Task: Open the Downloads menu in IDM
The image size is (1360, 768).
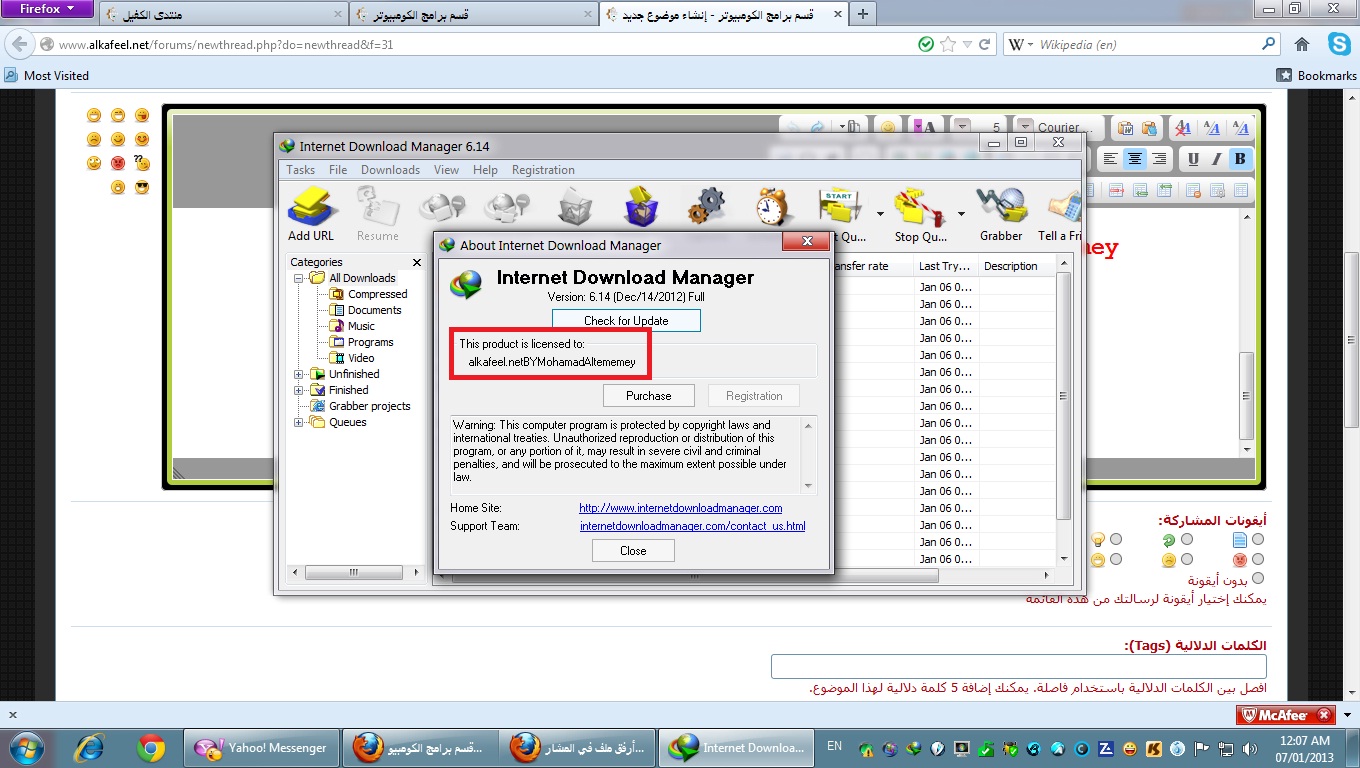Action: [x=390, y=170]
